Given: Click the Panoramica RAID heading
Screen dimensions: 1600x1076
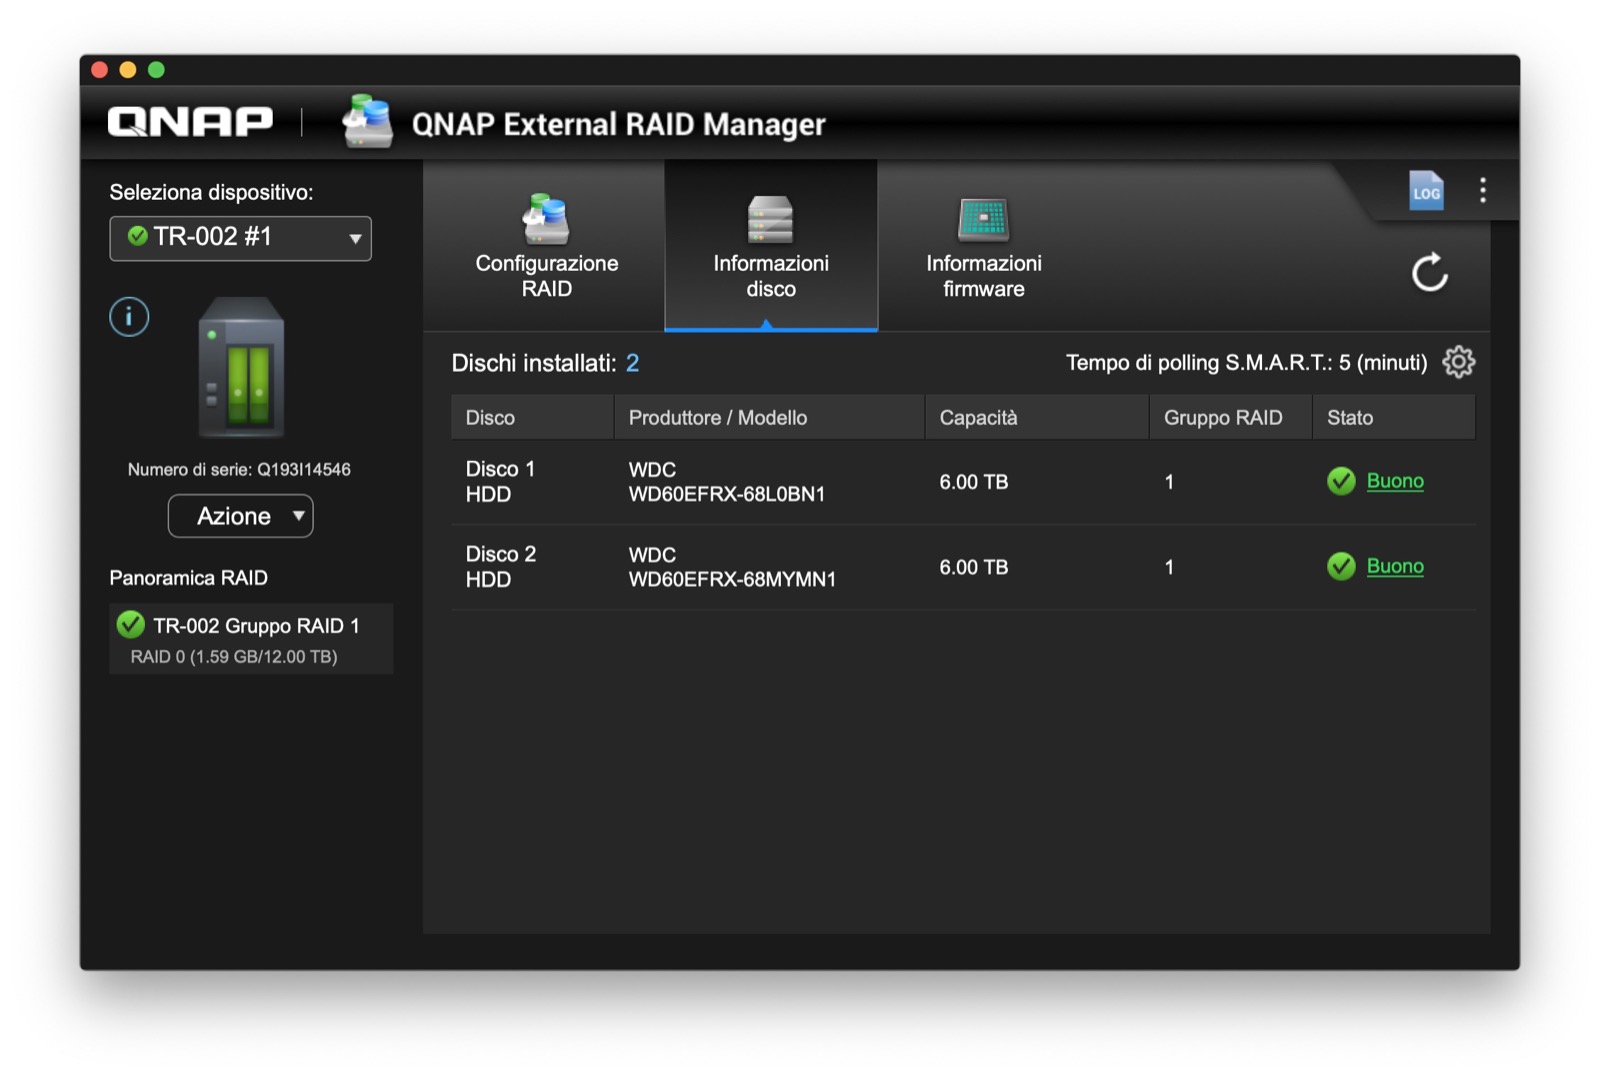Looking at the screenshot, I should pos(188,578).
